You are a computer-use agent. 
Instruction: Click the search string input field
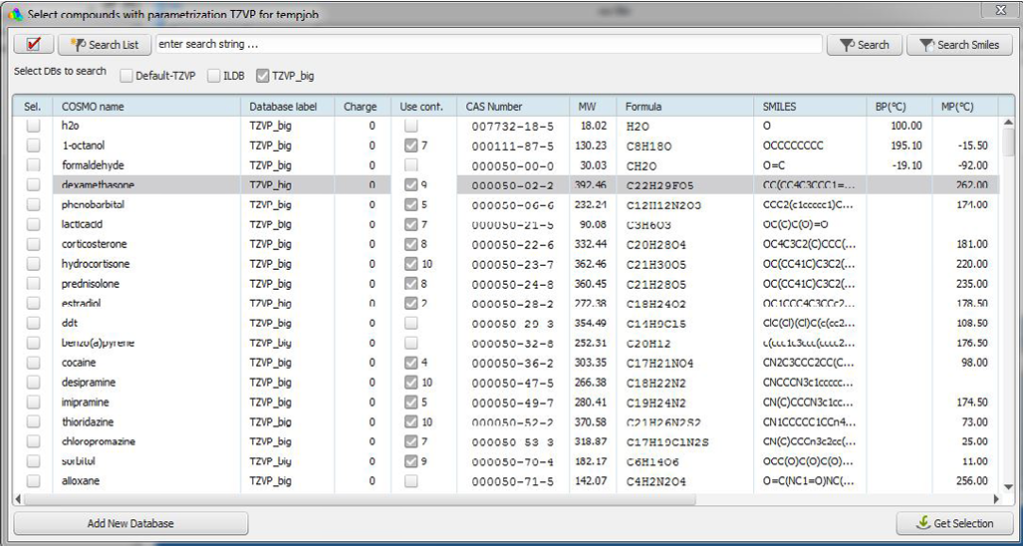coord(488,45)
